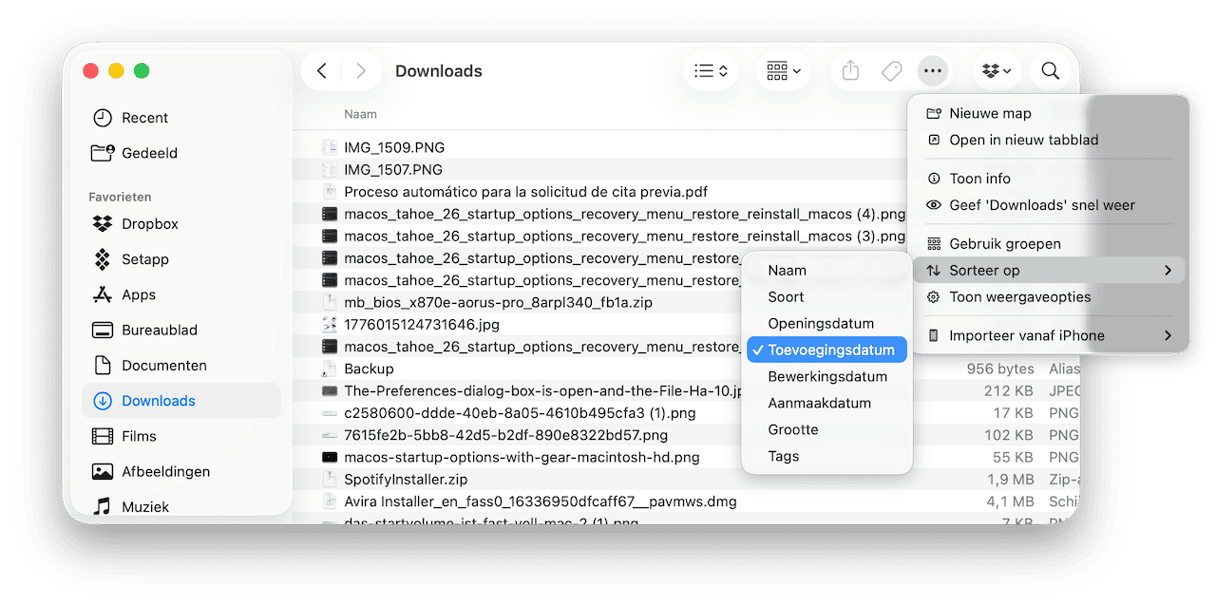Sort by Naam in the submenu
The height and width of the screenshot is (606, 1216).
click(x=827, y=270)
